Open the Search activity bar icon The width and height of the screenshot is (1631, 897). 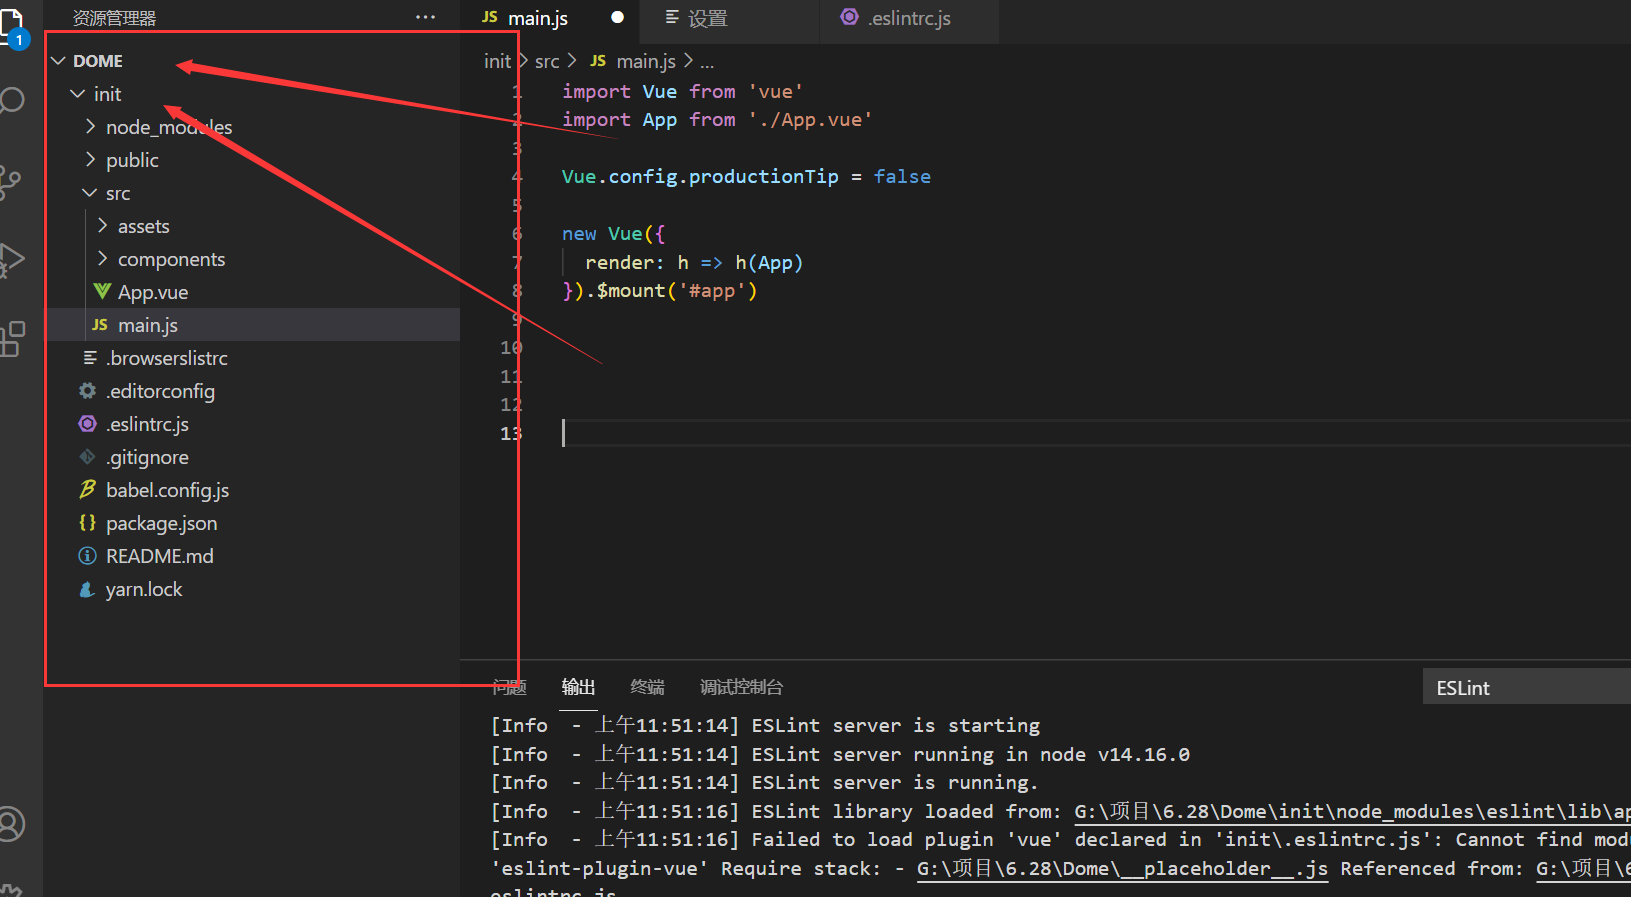tap(10, 100)
